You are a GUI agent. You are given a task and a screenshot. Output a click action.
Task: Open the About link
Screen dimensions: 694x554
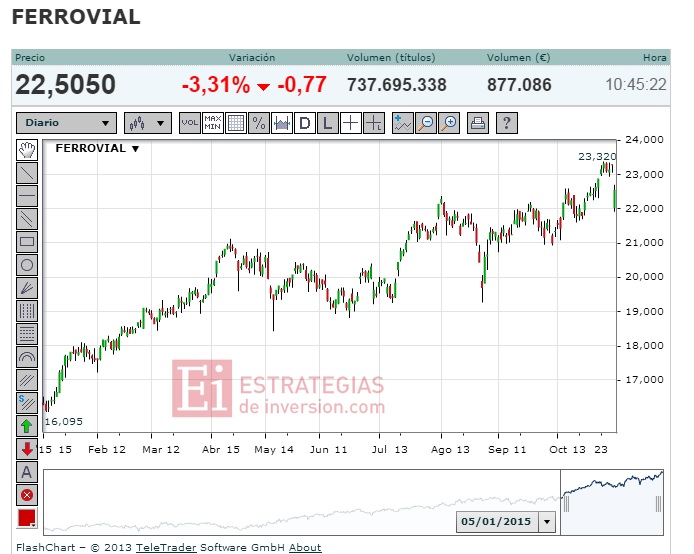click(x=305, y=548)
